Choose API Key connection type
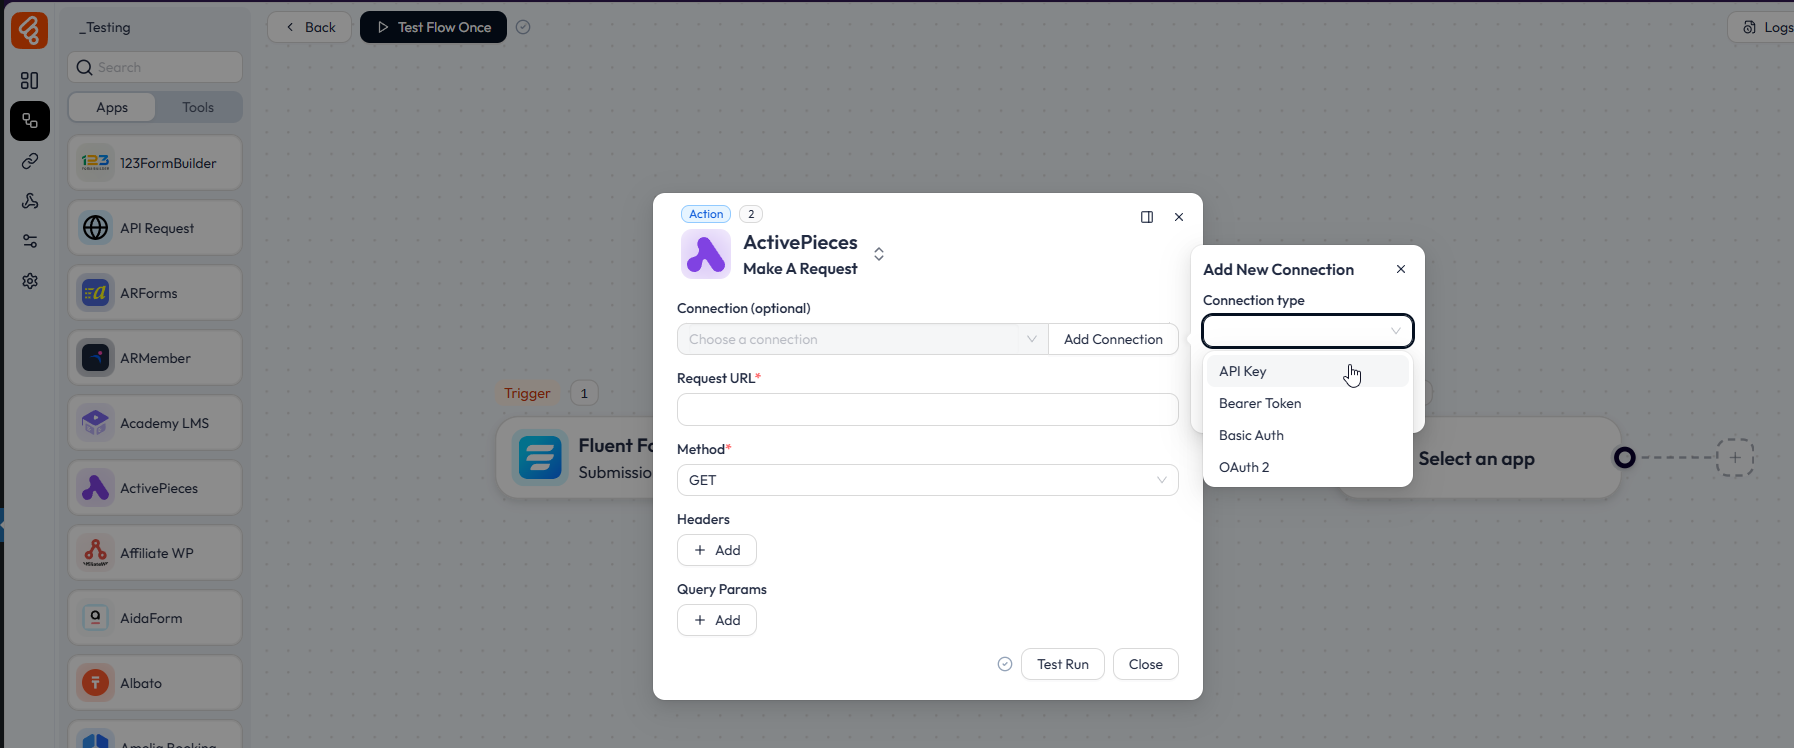This screenshot has width=1794, height=748. click(1308, 371)
